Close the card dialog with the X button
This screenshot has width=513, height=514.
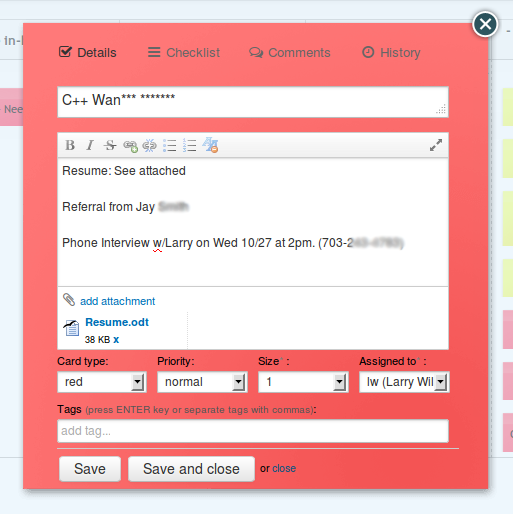pyautogui.click(x=485, y=24)
